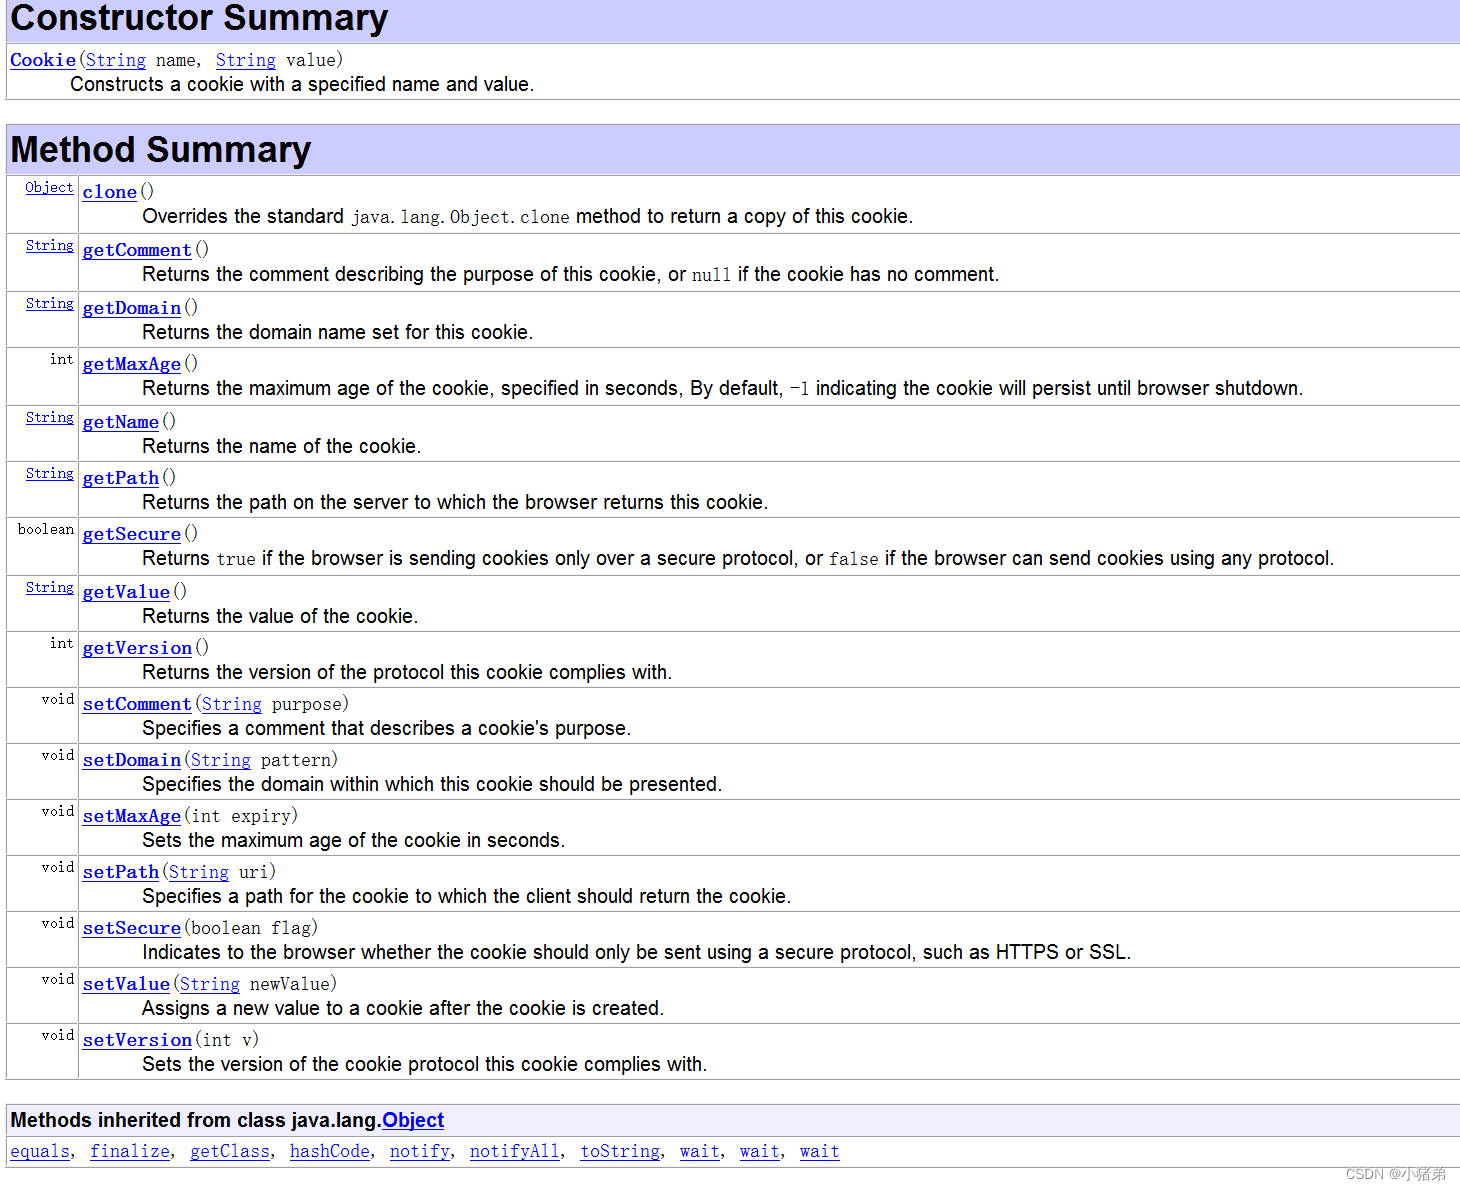Open the java.lang.Object class link
The image size is (1460, 1190).
coord(413,1120)
